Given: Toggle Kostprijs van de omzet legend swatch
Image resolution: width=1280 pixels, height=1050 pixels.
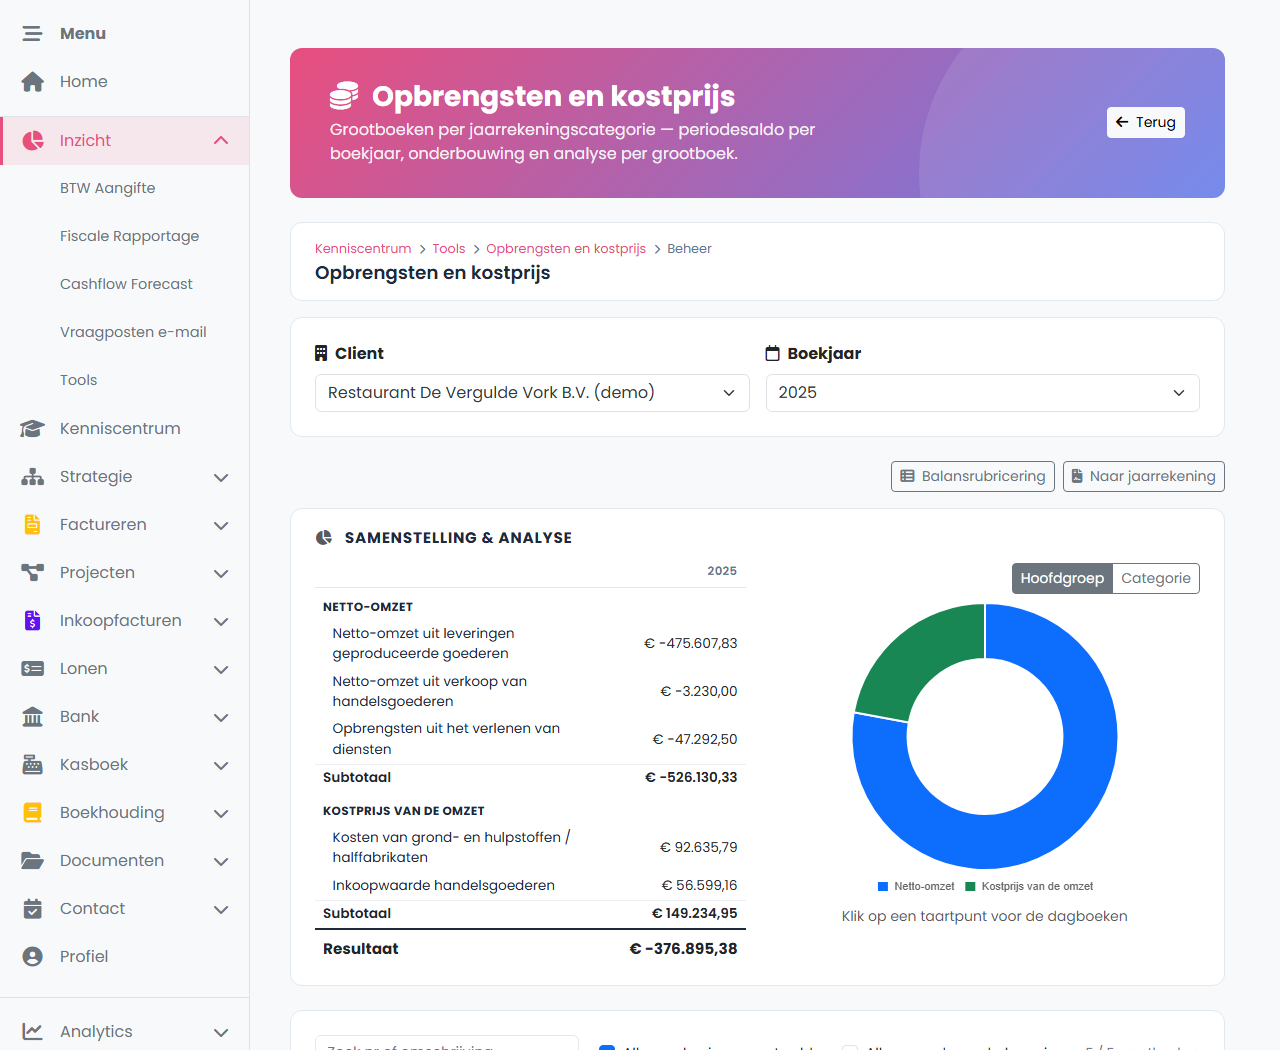Looking at the screenshot, I should (970, 887).
